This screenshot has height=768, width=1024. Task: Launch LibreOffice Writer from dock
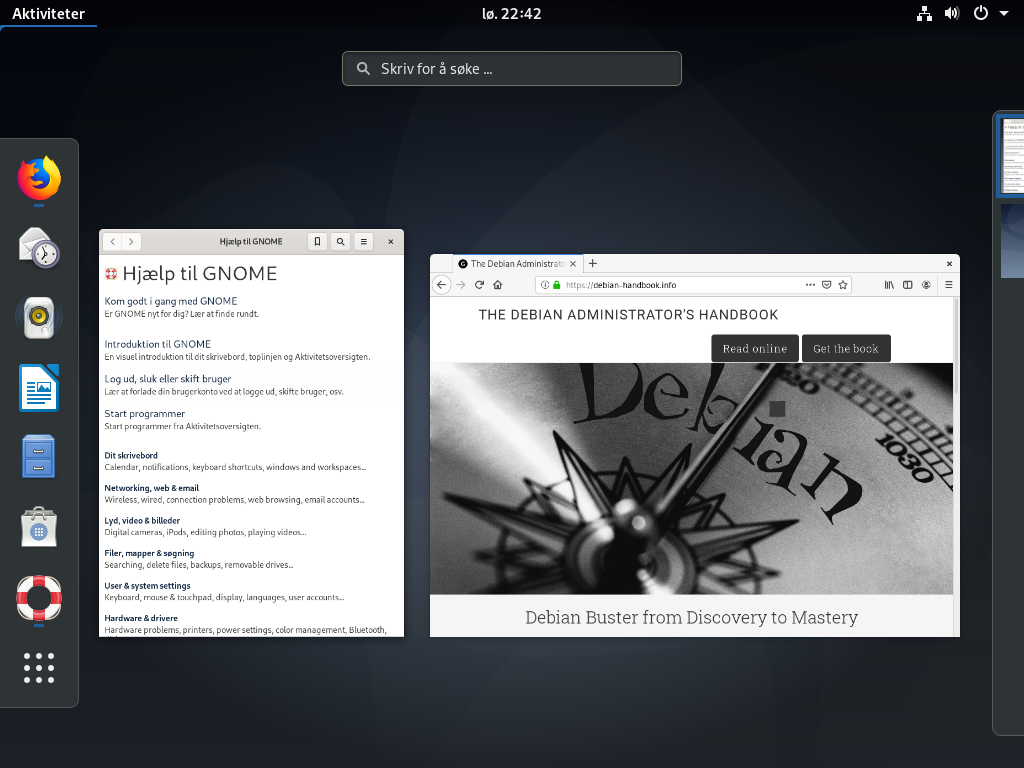tap(39, 387)
